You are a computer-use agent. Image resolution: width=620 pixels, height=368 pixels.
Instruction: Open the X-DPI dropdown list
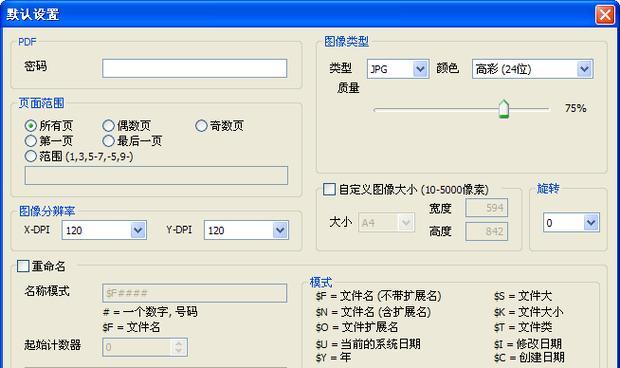[x=138, y=230]
